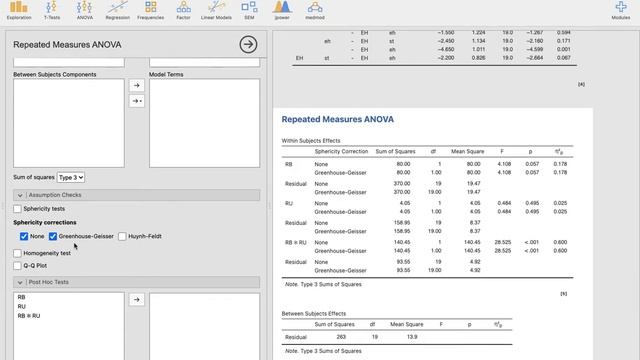Open the Frequencies analyses menu
Screen dimensions: 640x360
151,10
